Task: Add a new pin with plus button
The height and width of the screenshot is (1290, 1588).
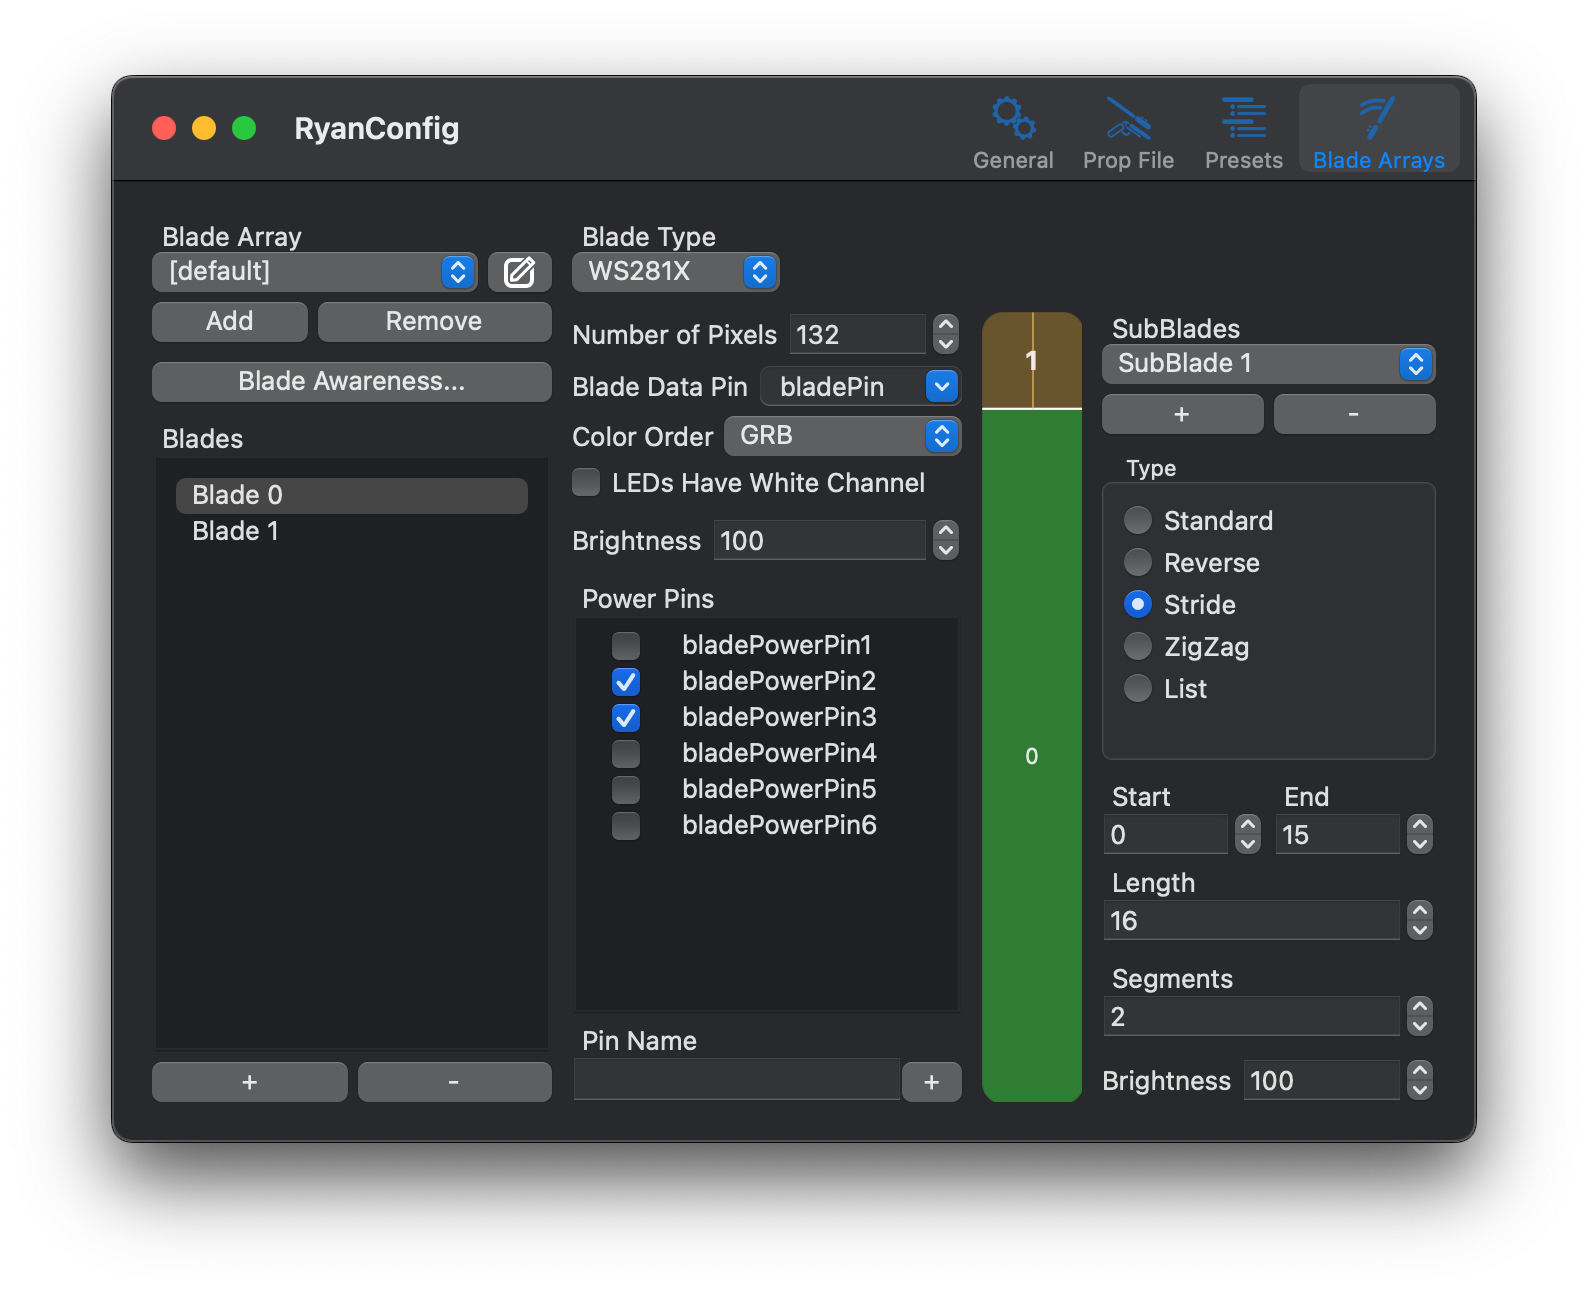Action: [x=931, y=1082]
